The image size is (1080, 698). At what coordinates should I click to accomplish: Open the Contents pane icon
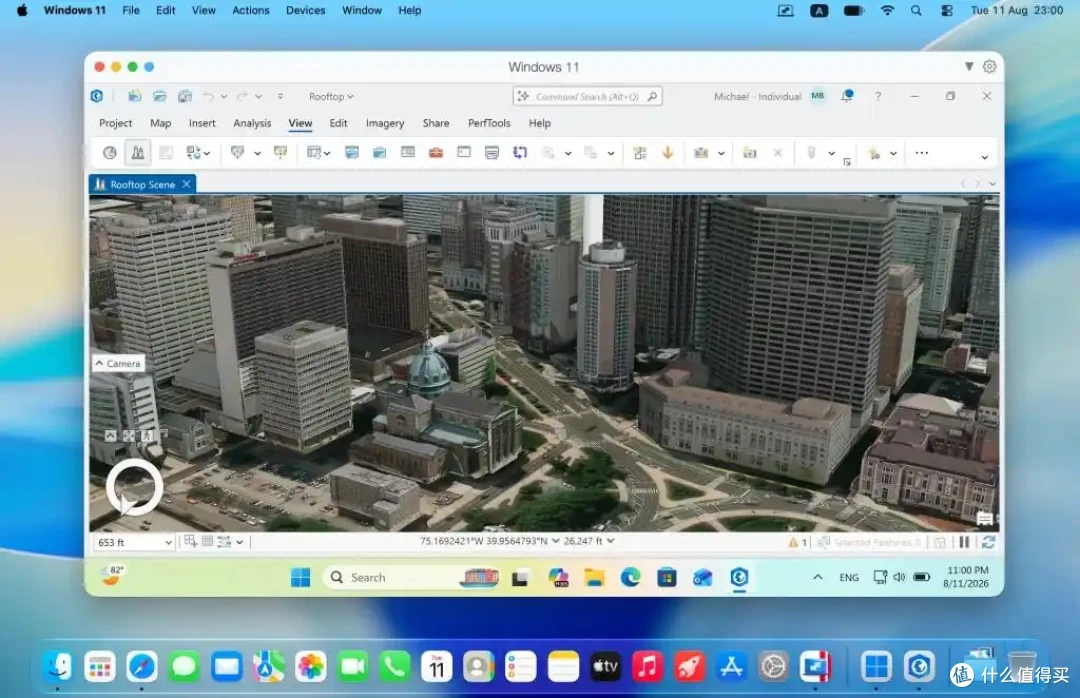tap(408, 153)
